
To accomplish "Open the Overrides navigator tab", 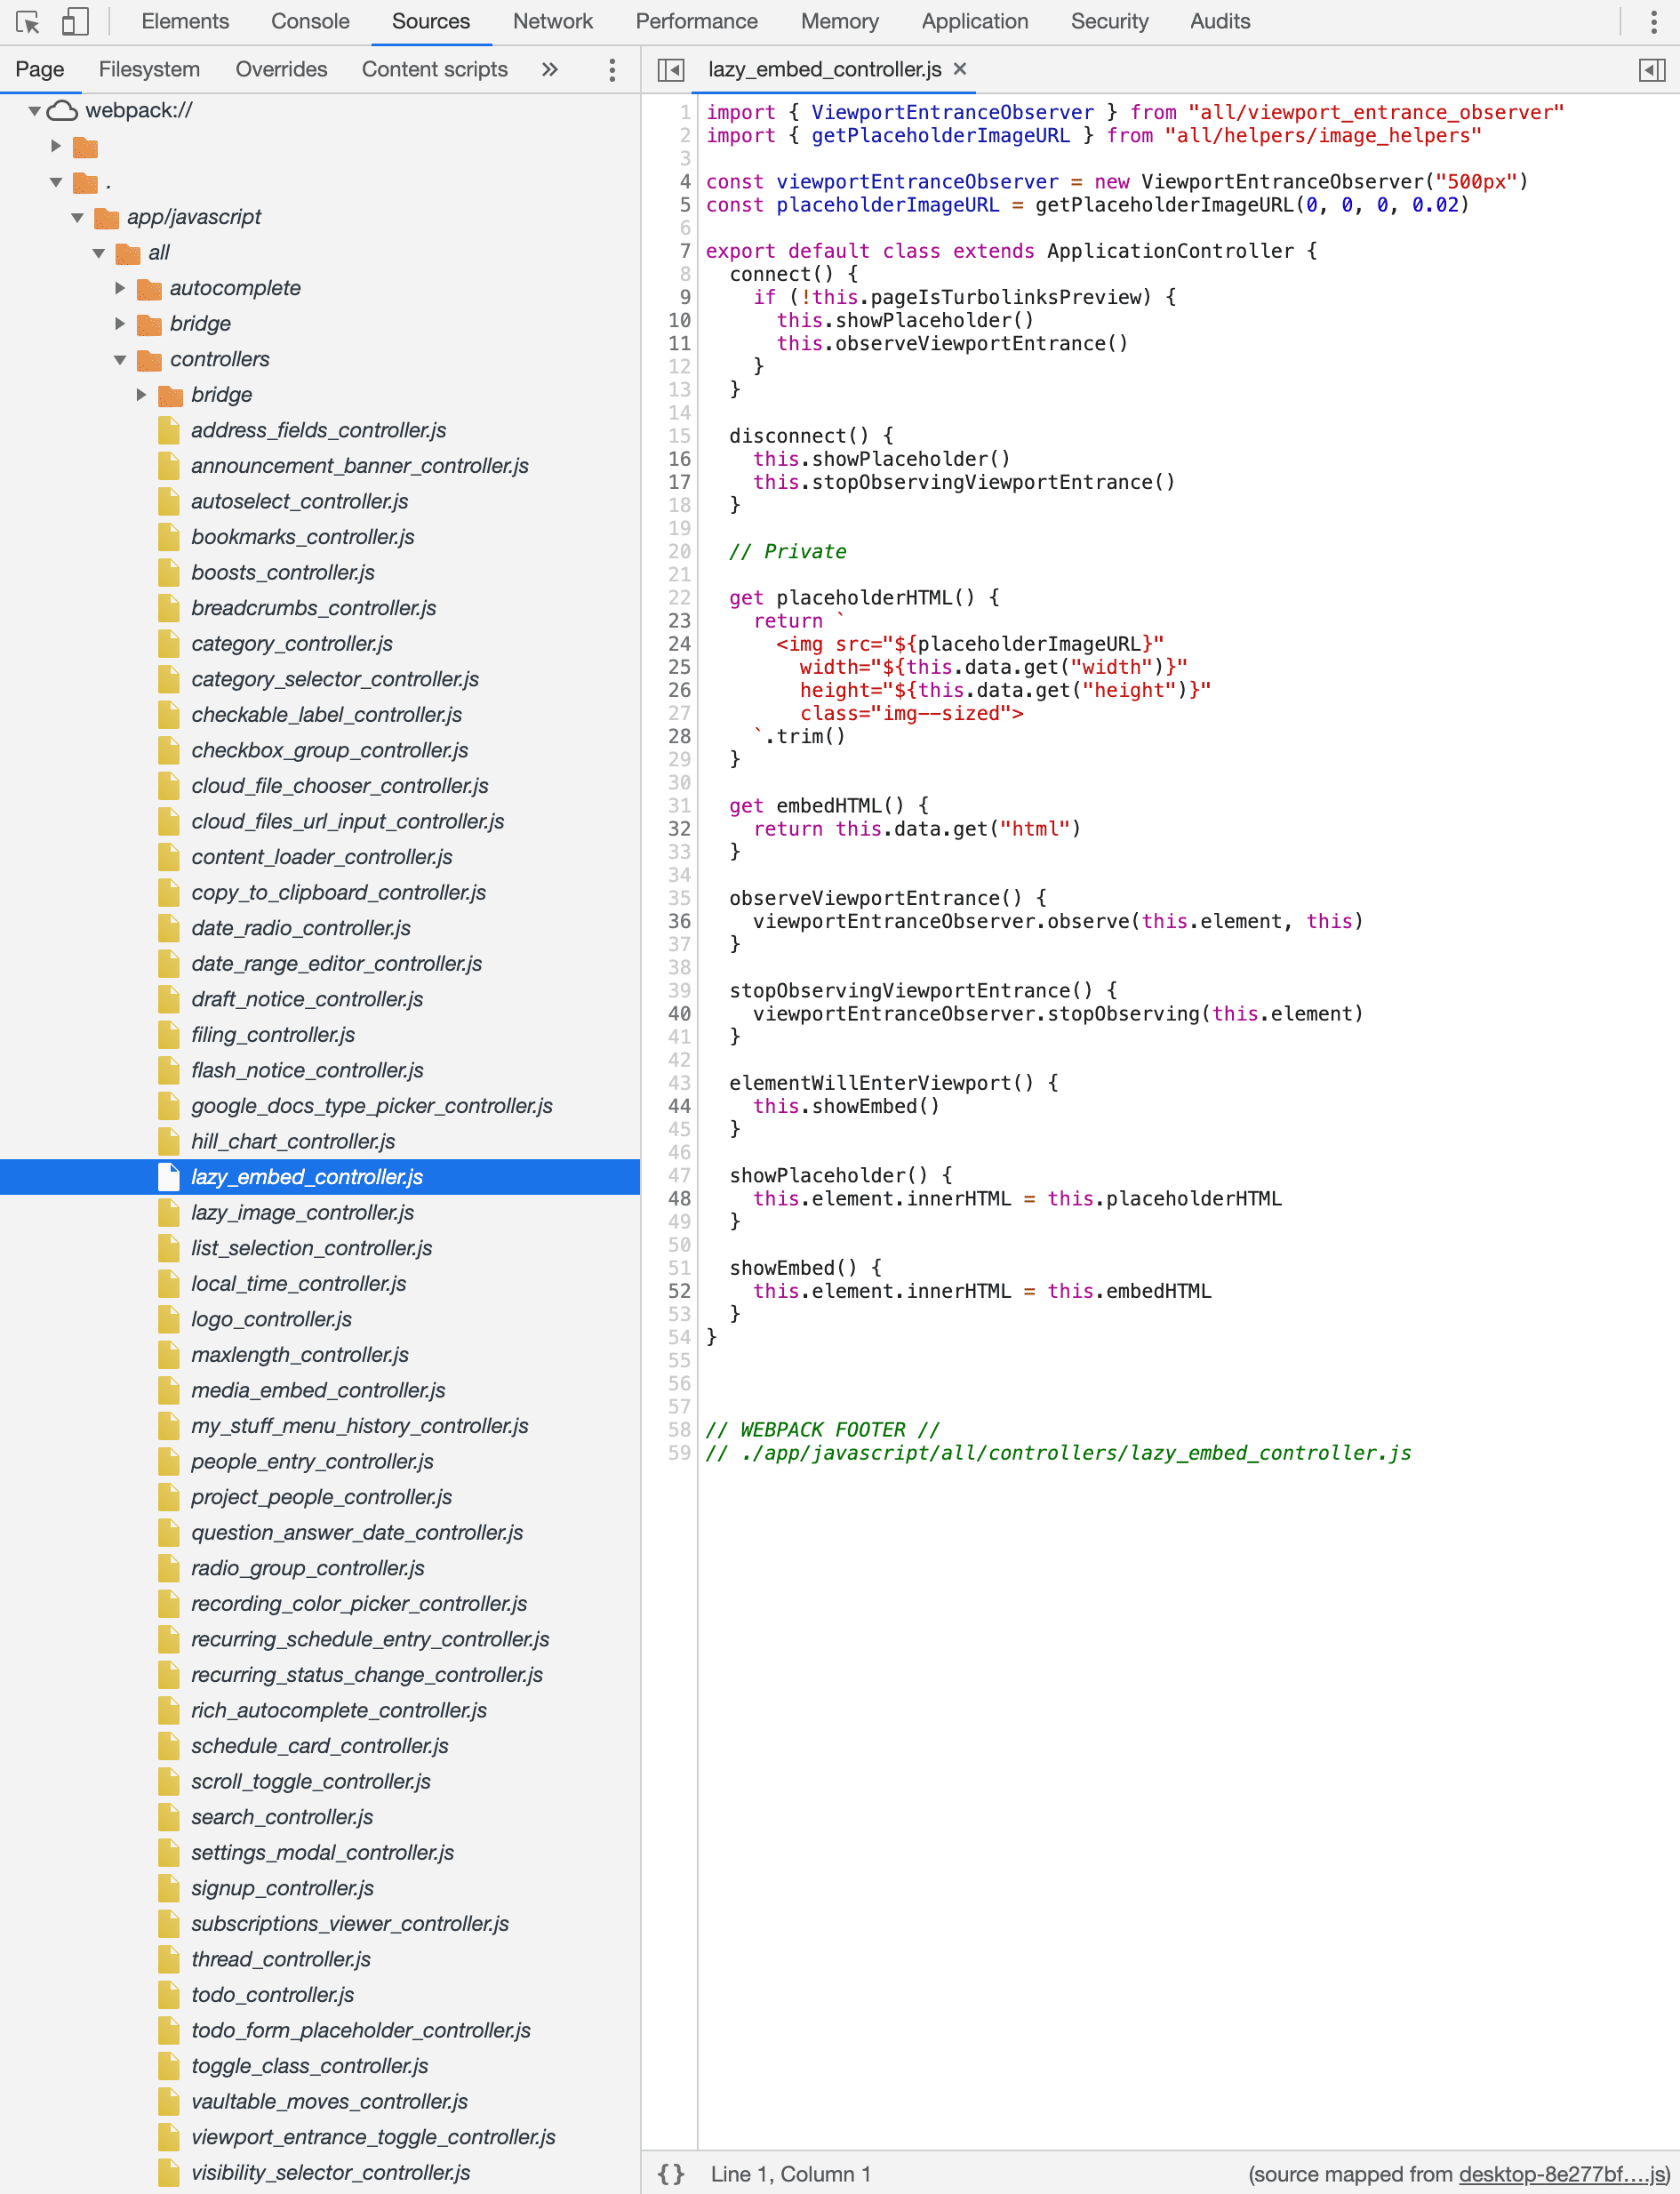I will tap(281, 69).
